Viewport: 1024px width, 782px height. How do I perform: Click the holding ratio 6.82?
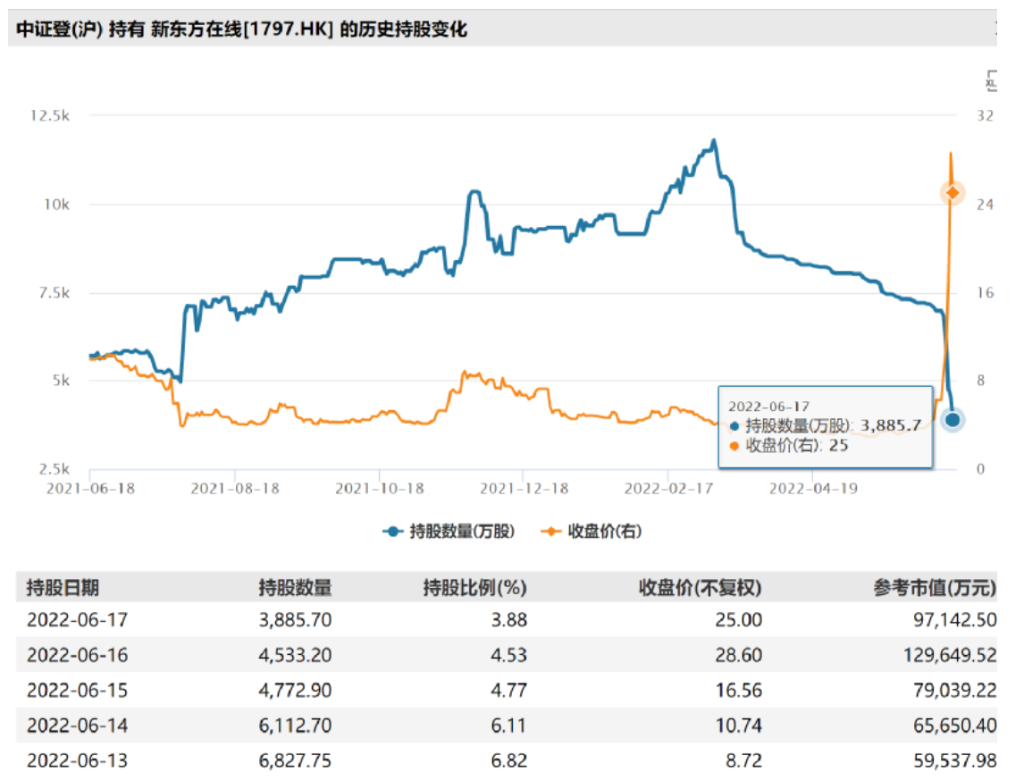(x=509, y=760)
